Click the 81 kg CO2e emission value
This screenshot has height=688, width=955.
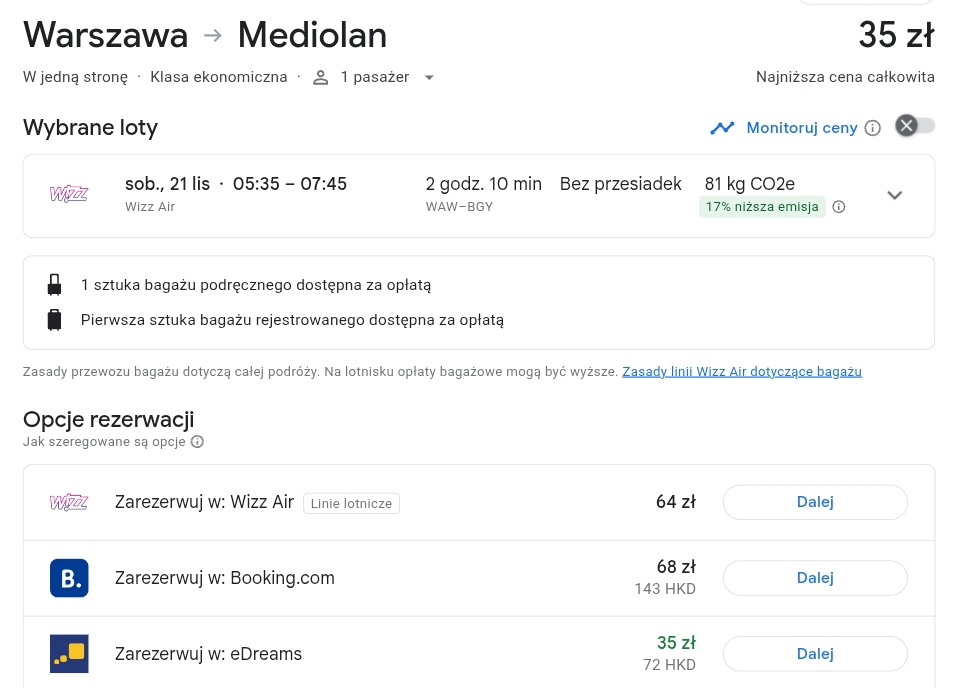click(x=750, y=184)
